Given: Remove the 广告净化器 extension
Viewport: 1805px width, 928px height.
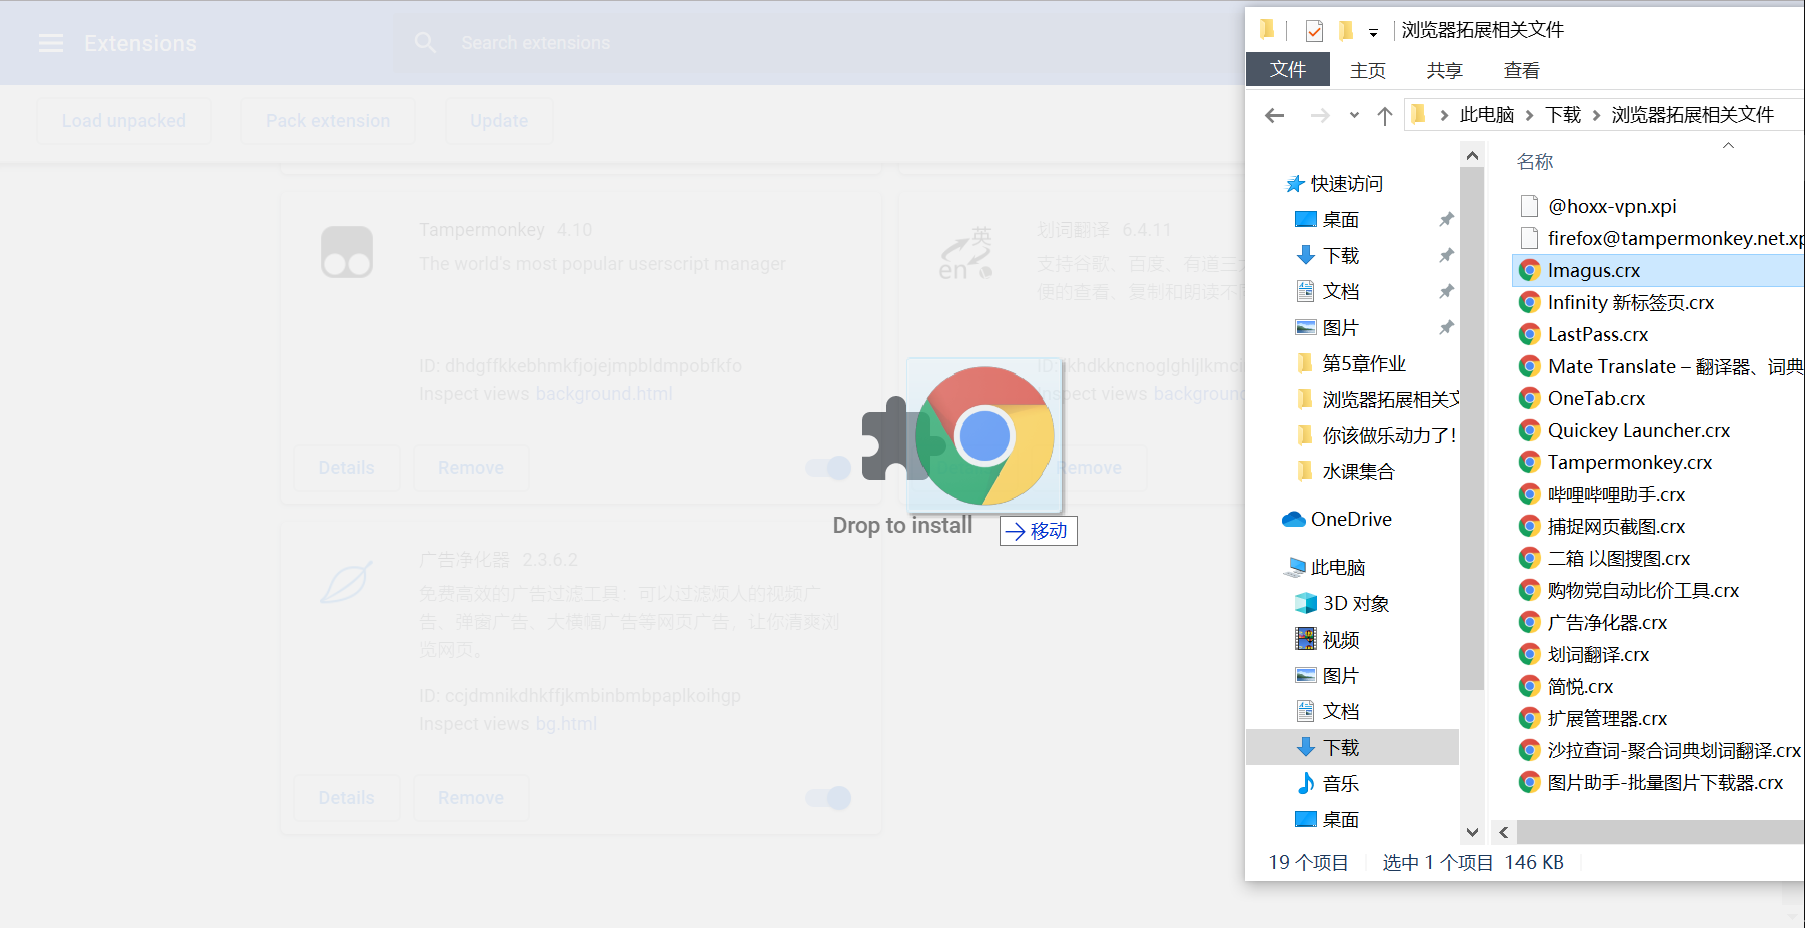Looking at the screenshot, I should (471, 798).
